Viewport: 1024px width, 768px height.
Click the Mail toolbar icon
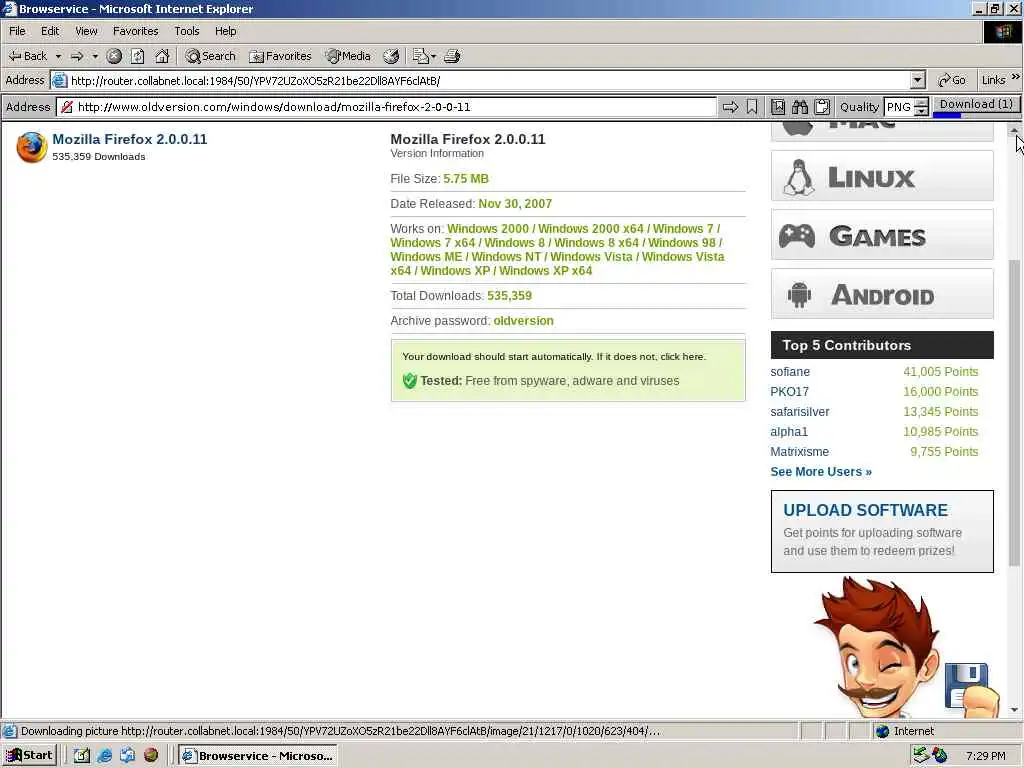[420, 56]
